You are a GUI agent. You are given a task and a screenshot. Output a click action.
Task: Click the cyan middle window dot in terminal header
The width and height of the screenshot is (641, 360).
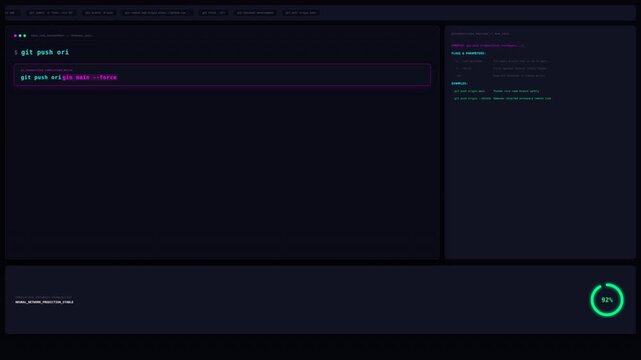click(20, 36)
